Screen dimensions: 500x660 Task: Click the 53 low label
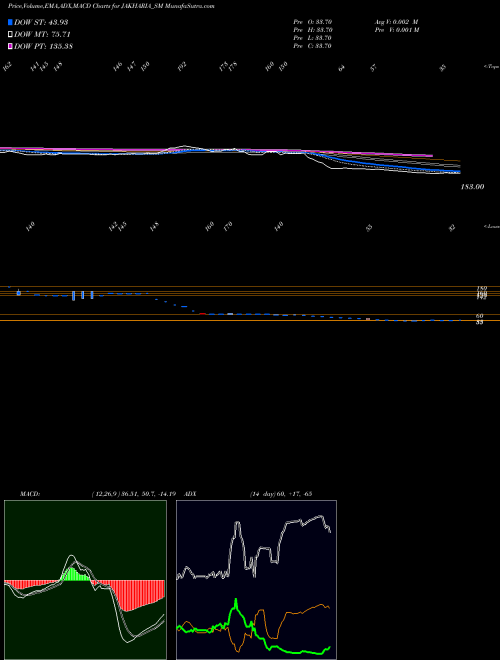click(369, 228)
